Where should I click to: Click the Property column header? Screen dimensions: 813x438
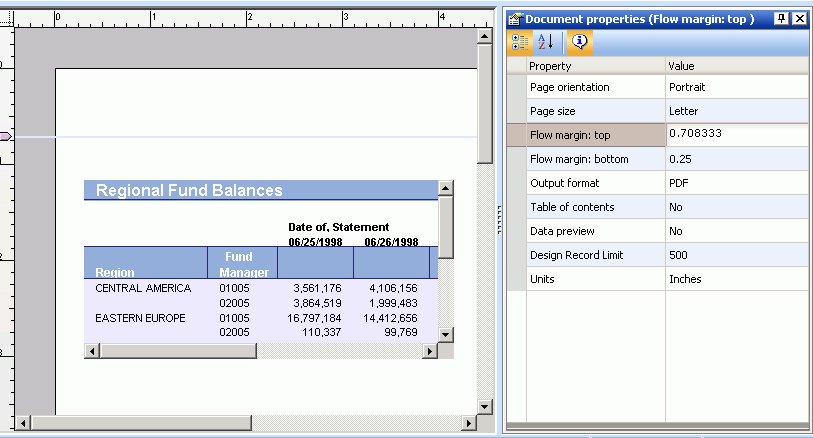click(595, 66)
